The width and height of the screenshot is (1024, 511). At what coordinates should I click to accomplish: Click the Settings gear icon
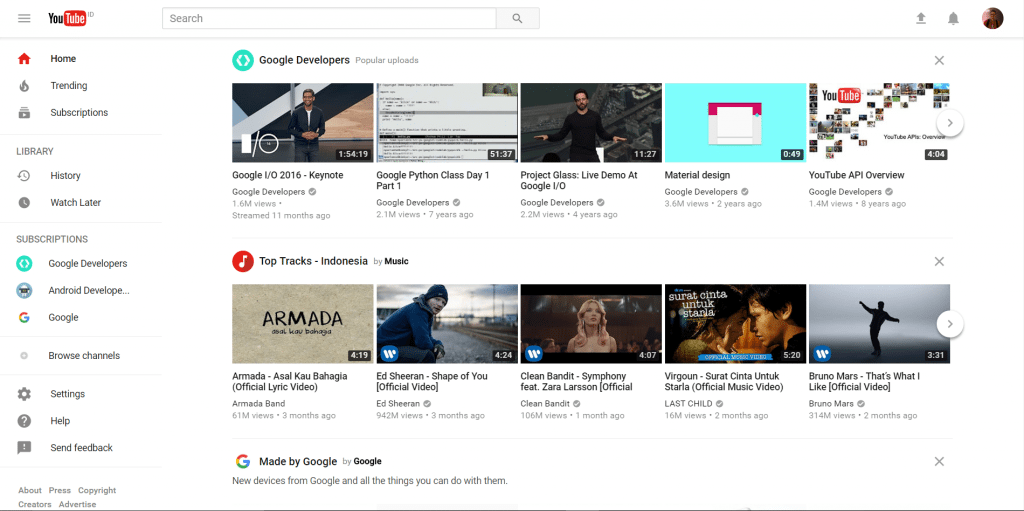click(24, 394)
